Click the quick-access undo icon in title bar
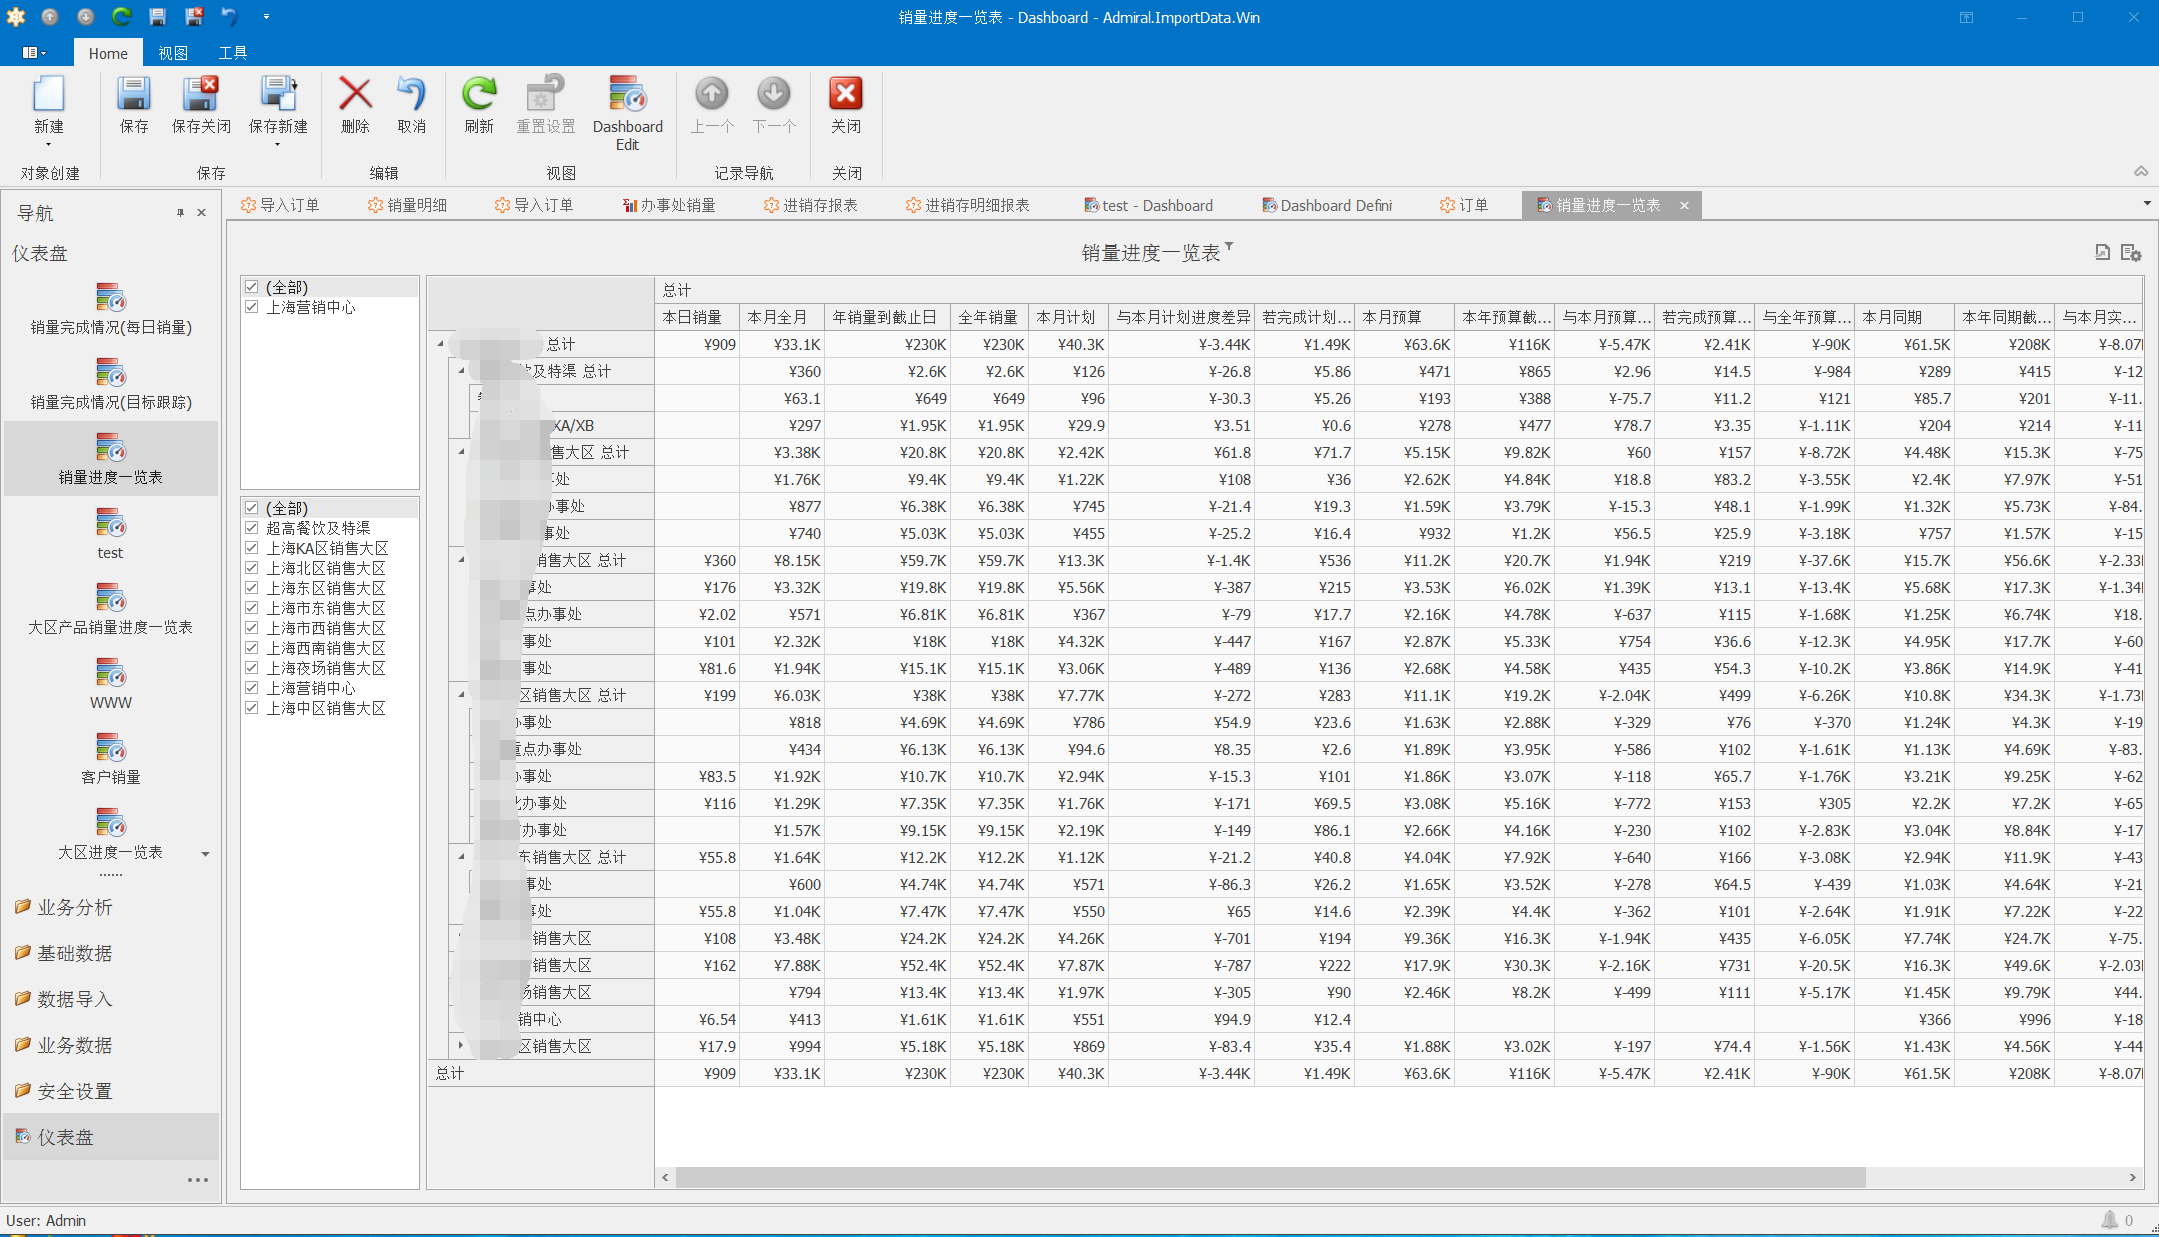The image size is (2159, 1237). click(229, 16)
